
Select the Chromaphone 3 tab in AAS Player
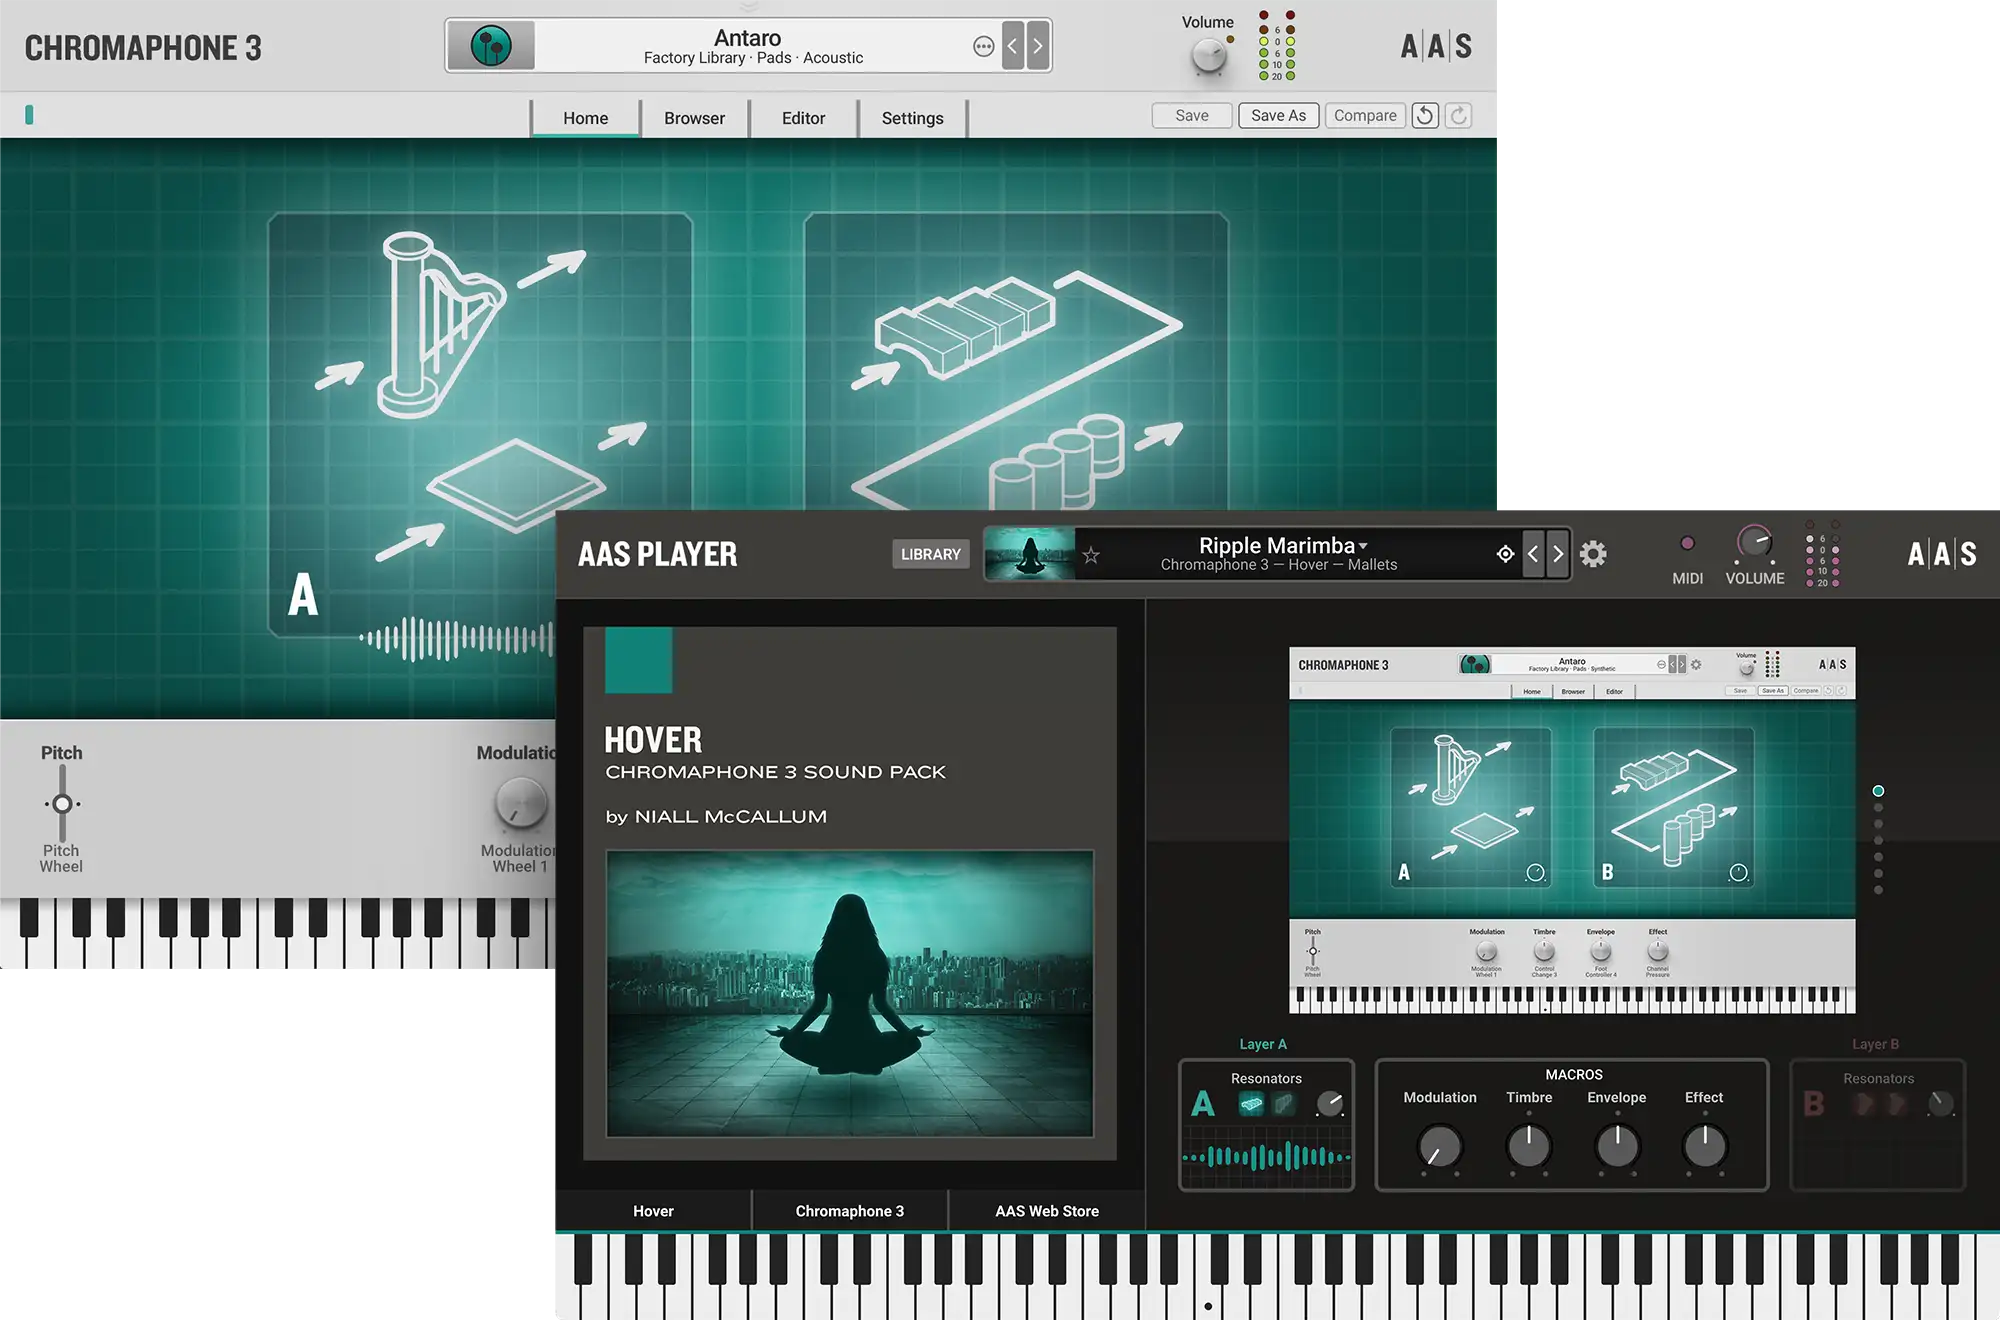tap(850, 1211)
